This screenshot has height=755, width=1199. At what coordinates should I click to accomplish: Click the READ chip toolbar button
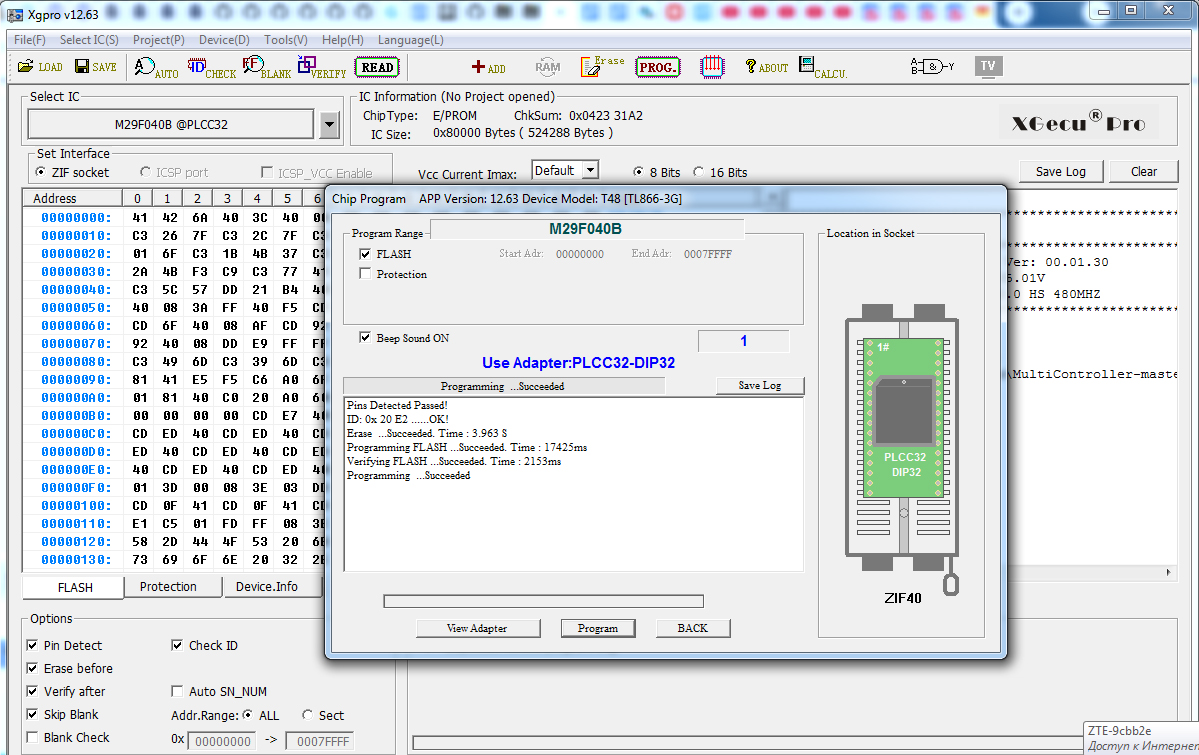pyautogui.click(x=377, y=67)
